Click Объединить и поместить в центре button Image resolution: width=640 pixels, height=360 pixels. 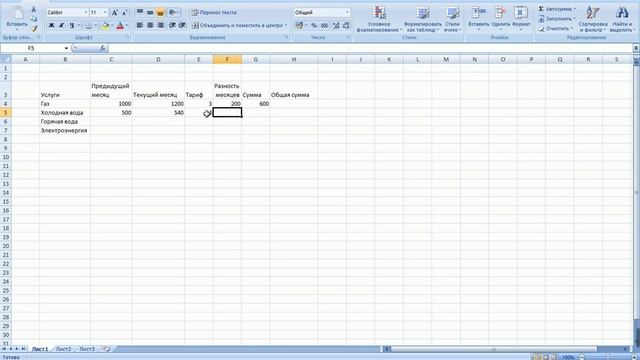tap(237, 25)
